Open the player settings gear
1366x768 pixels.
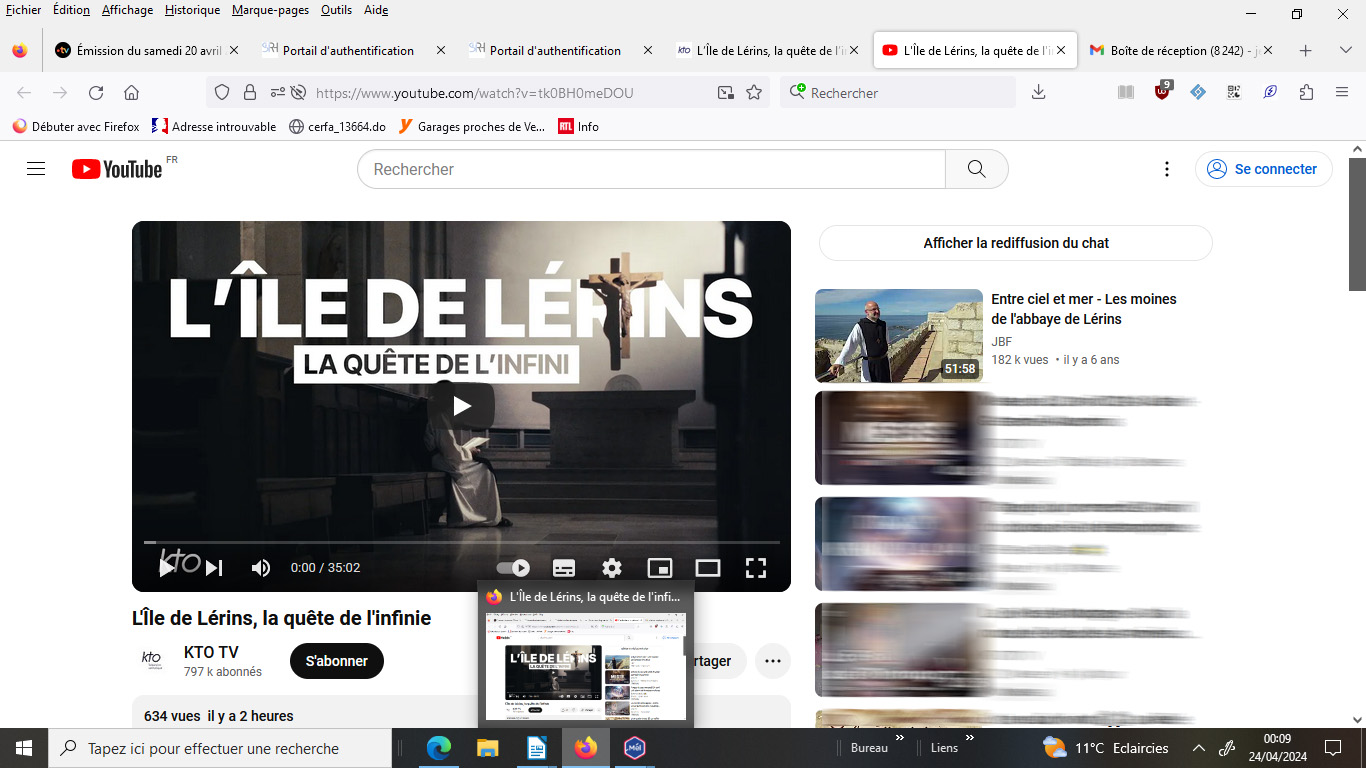coord(612,568)
